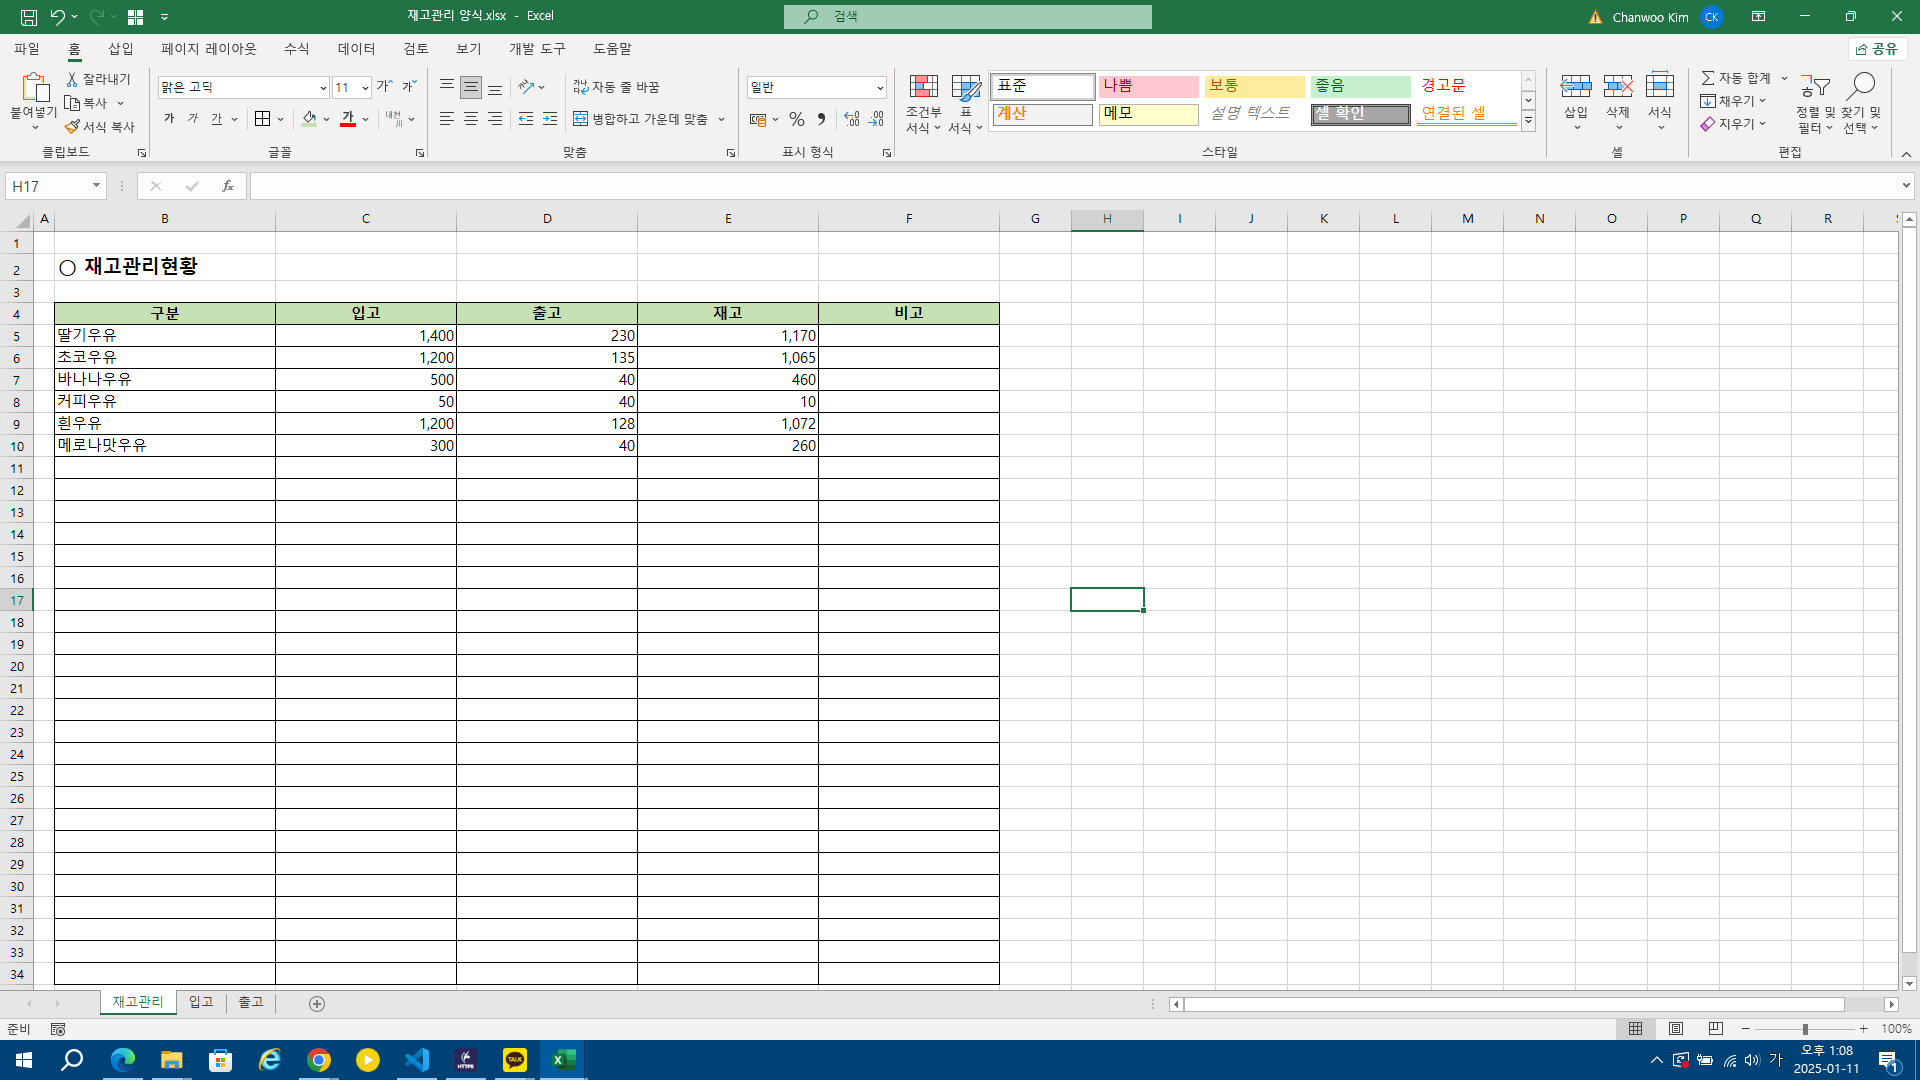The image size is (1920, 1080).
Task: Toggle Wrap Text (자동 줄 바꿈)
Action: pyautogui.click(x=616, y=87)
